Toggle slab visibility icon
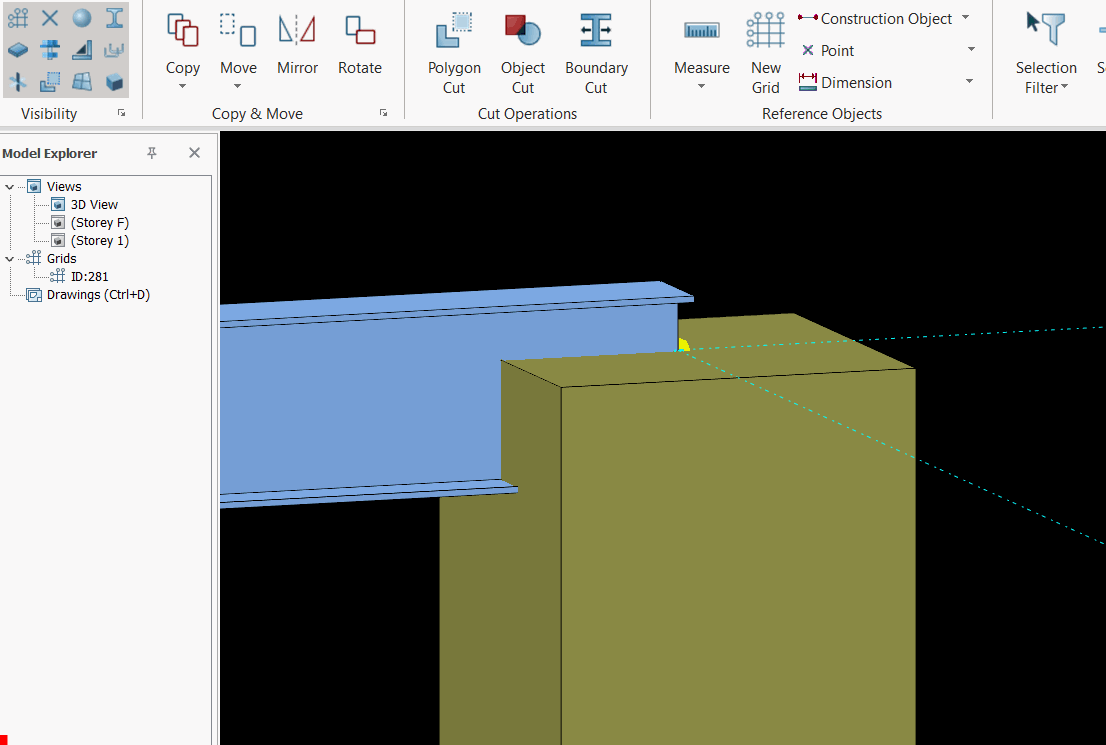 pos(18,49)
